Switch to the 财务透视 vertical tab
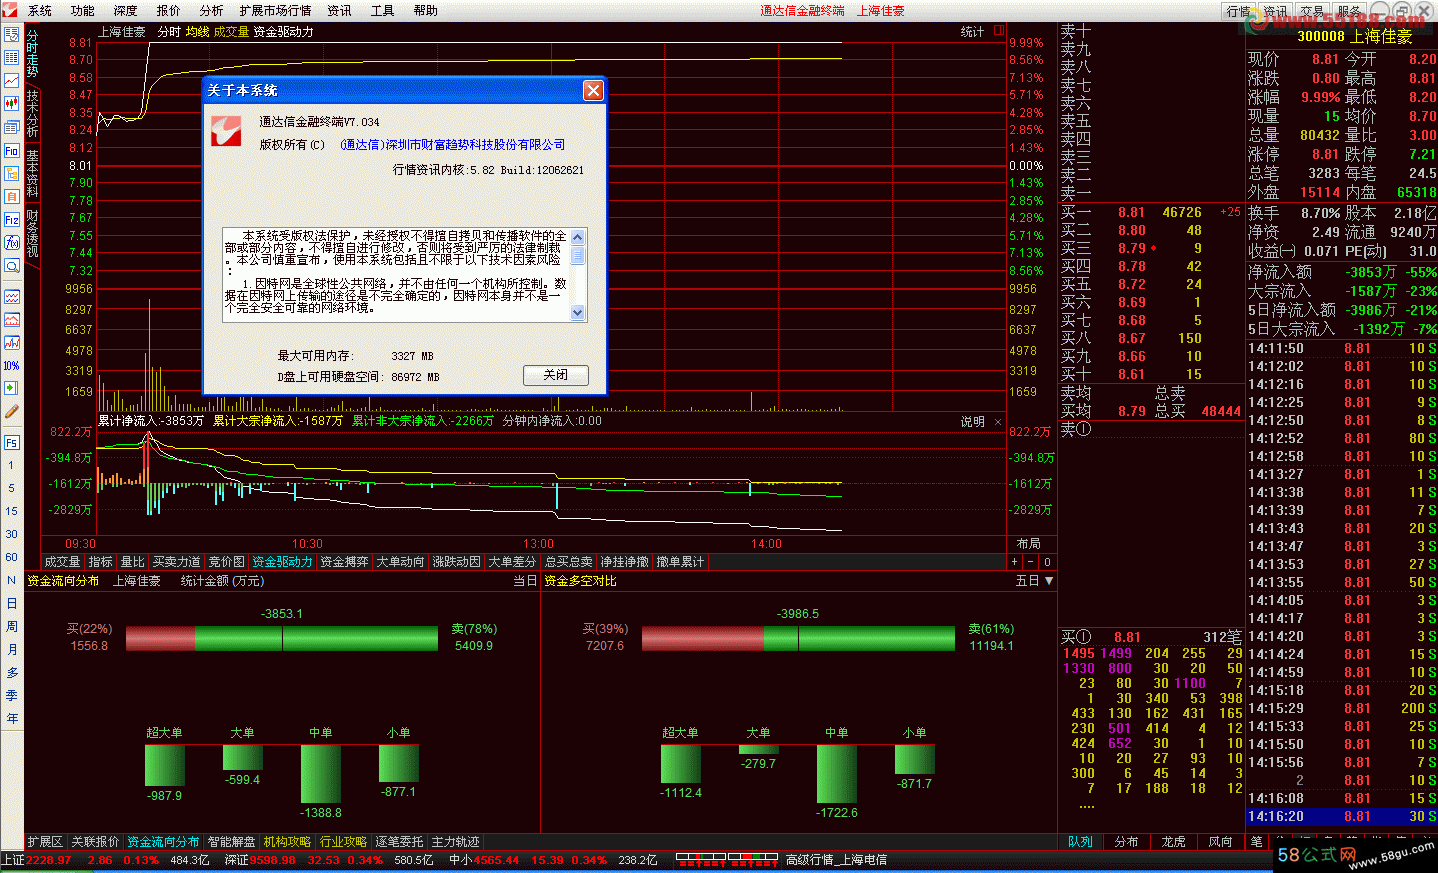The image size is (1438, 873). 32,233
